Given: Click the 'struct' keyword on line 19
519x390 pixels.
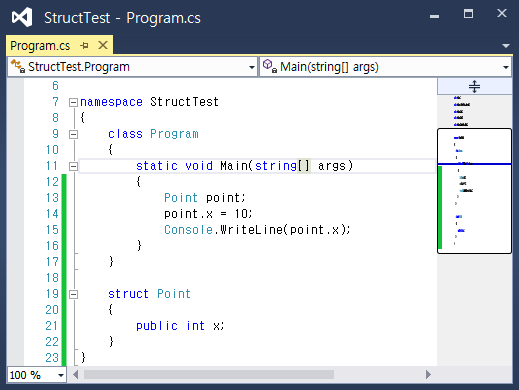Looking at the screenshot, I should 128,294.
